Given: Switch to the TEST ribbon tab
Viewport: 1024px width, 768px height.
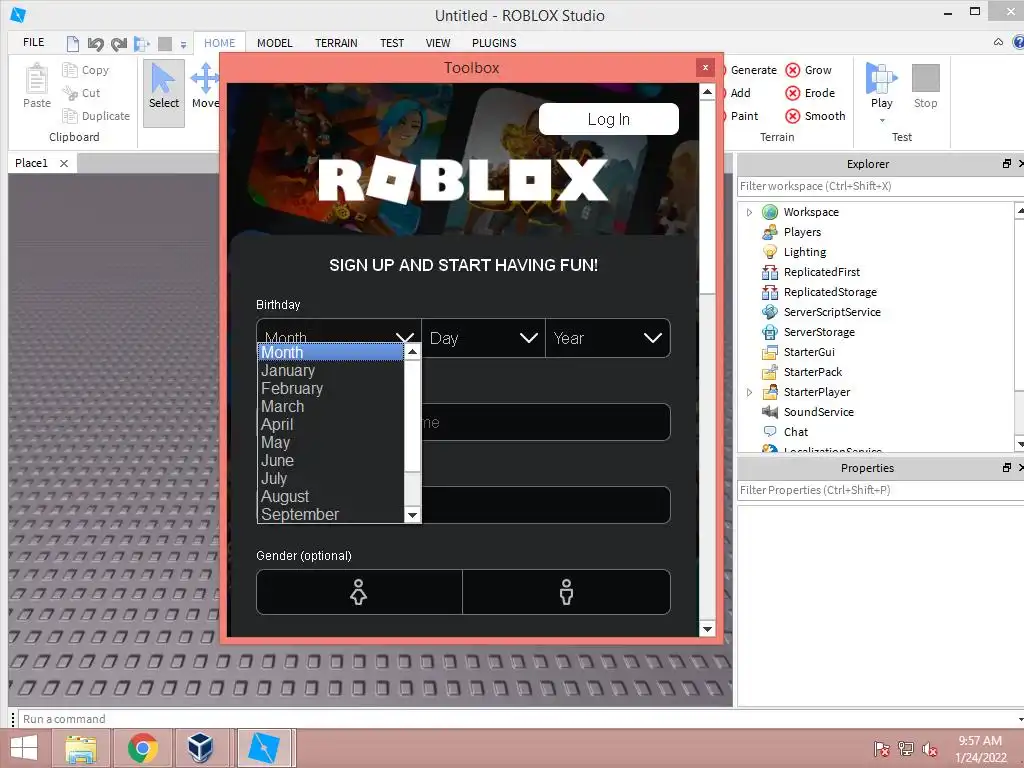Looking at the screenshot, I should 392,43.
